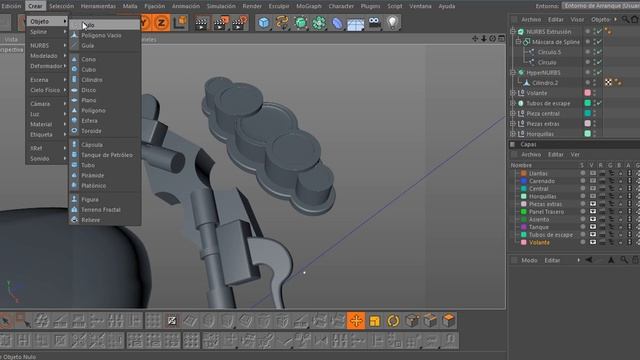This screenshot has height=360, width=640.
Task: Select the Cilindro.2 object row
Action: pos(545,82)
